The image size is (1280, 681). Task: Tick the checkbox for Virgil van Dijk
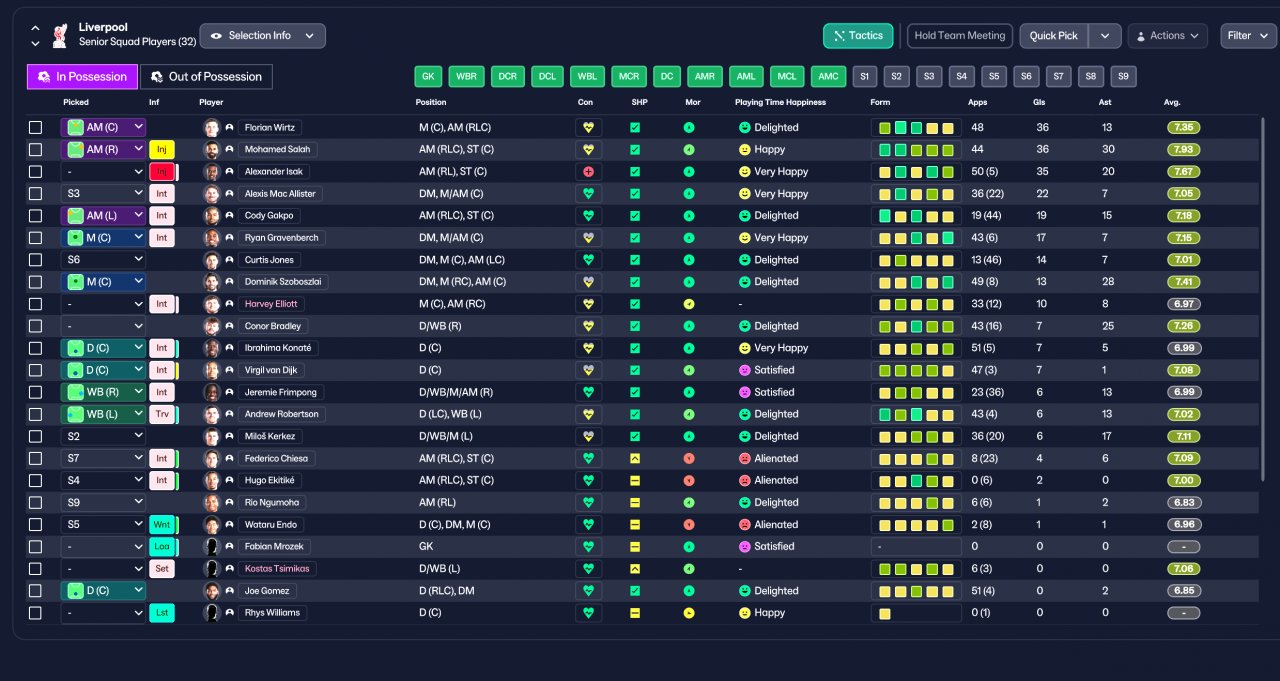click(36, 370)
